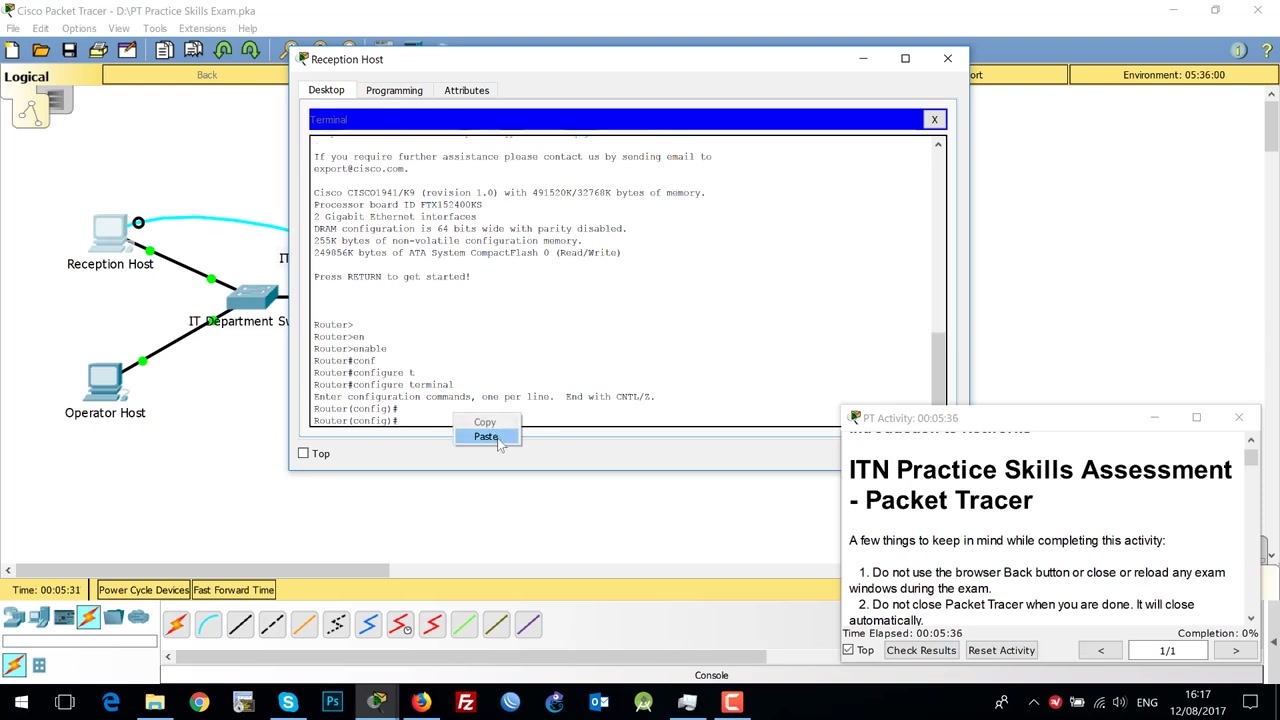Viewport: 1280px width, 720px height.
Task: Open the info icon in main toolbar
Action: [1238, 50]
